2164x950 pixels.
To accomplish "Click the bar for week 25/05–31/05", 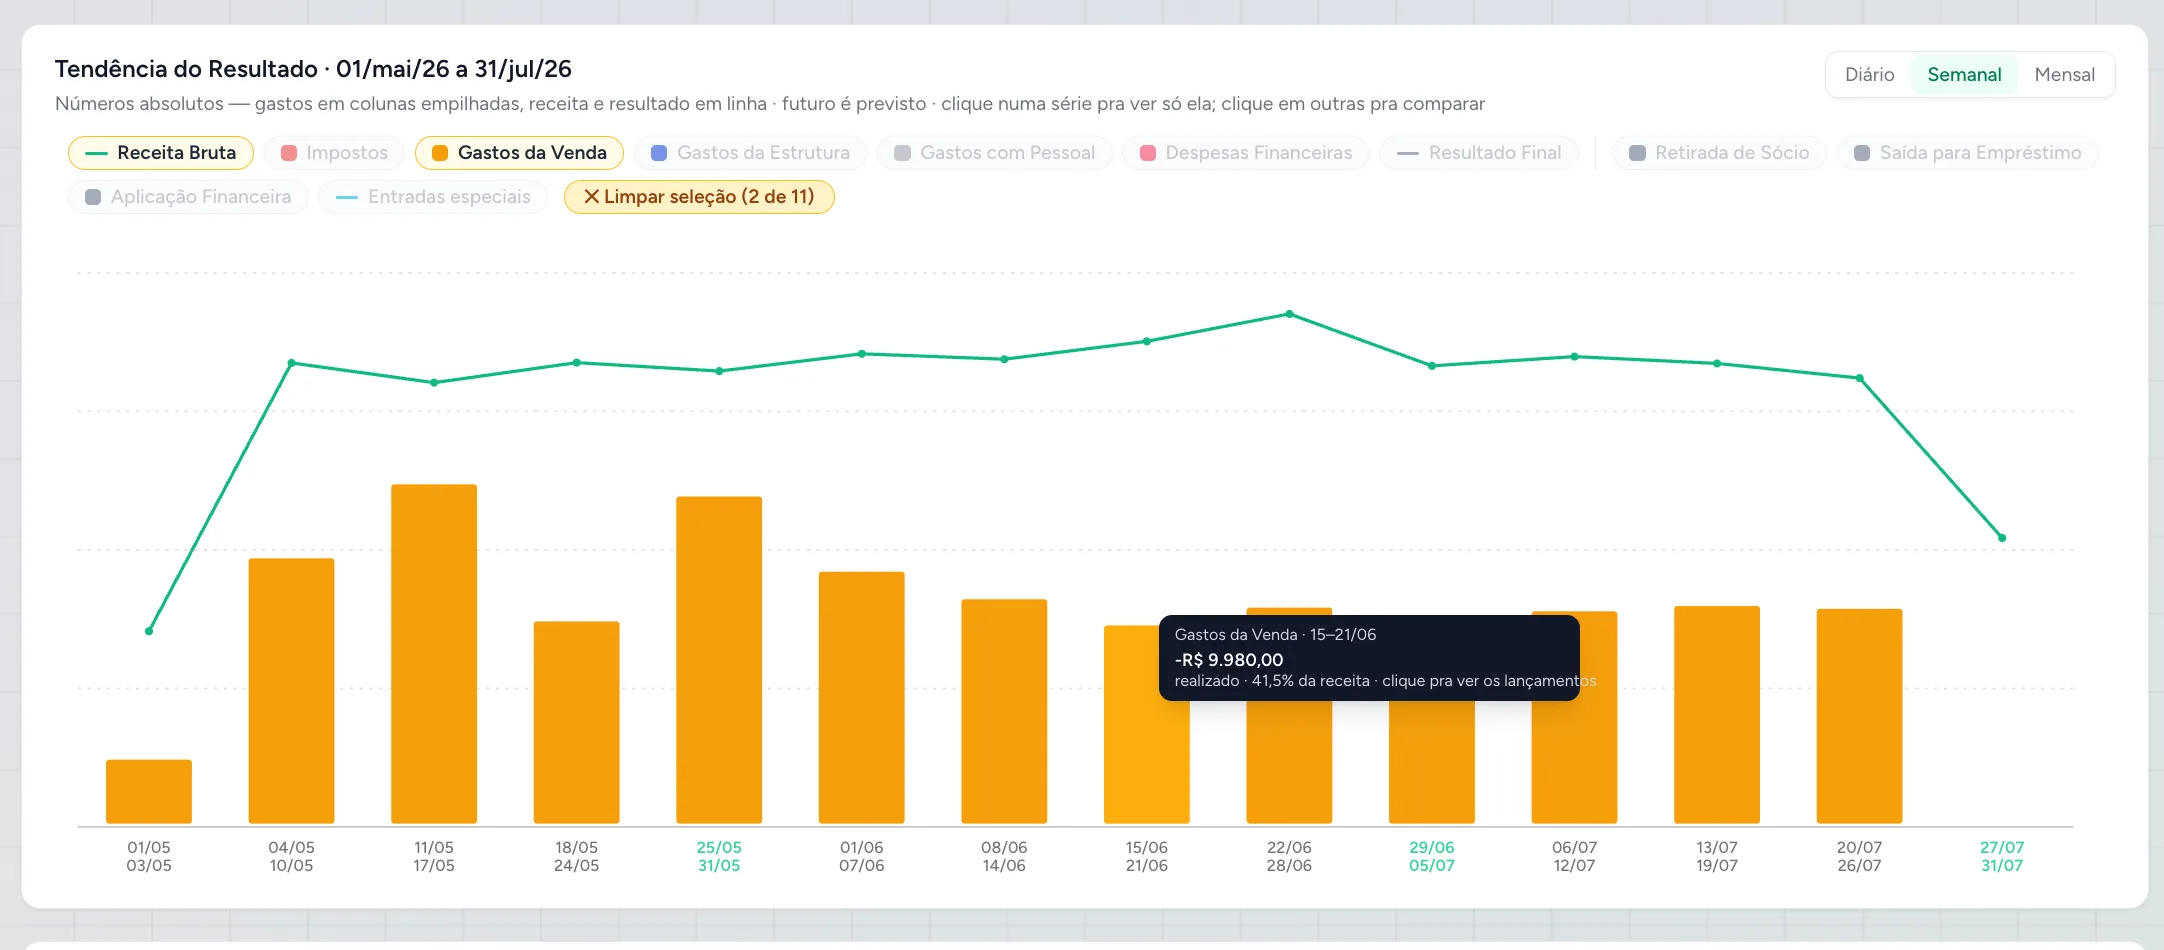I will coord(719,660).
